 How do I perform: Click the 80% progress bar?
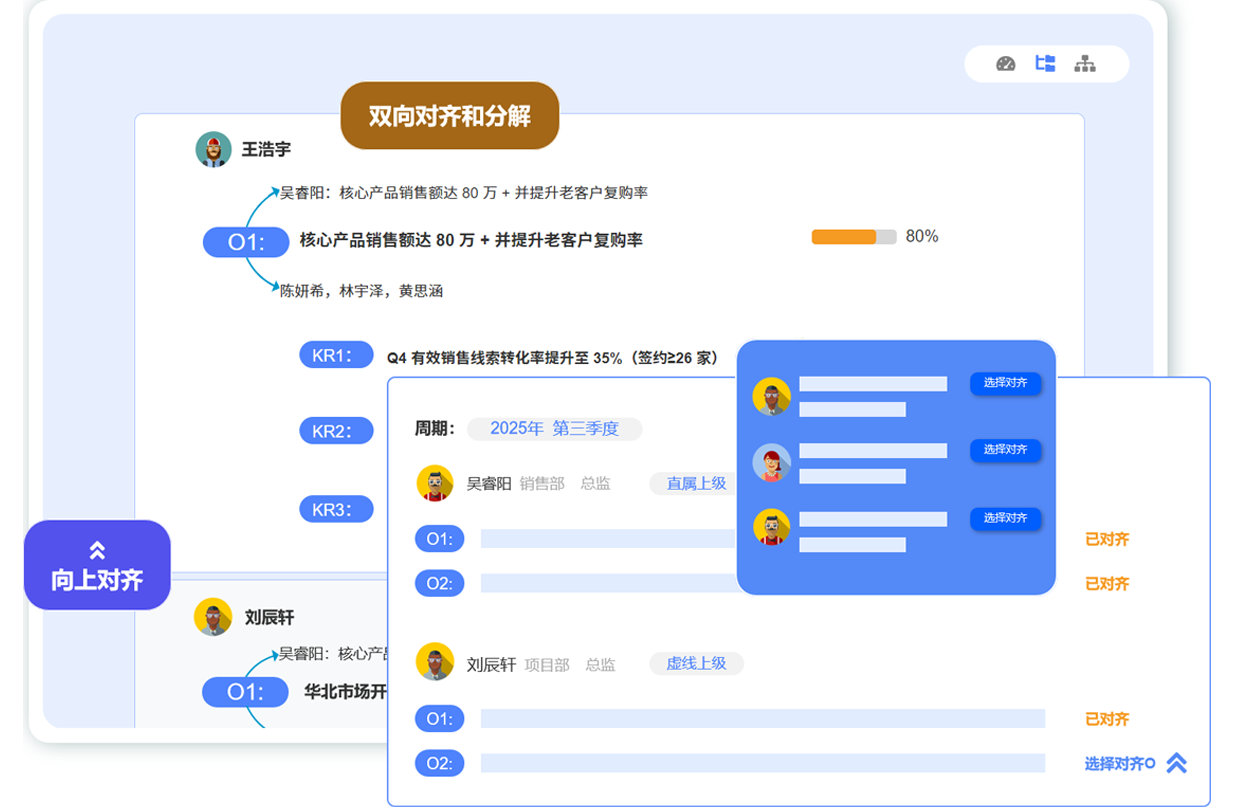pos(854,237)
